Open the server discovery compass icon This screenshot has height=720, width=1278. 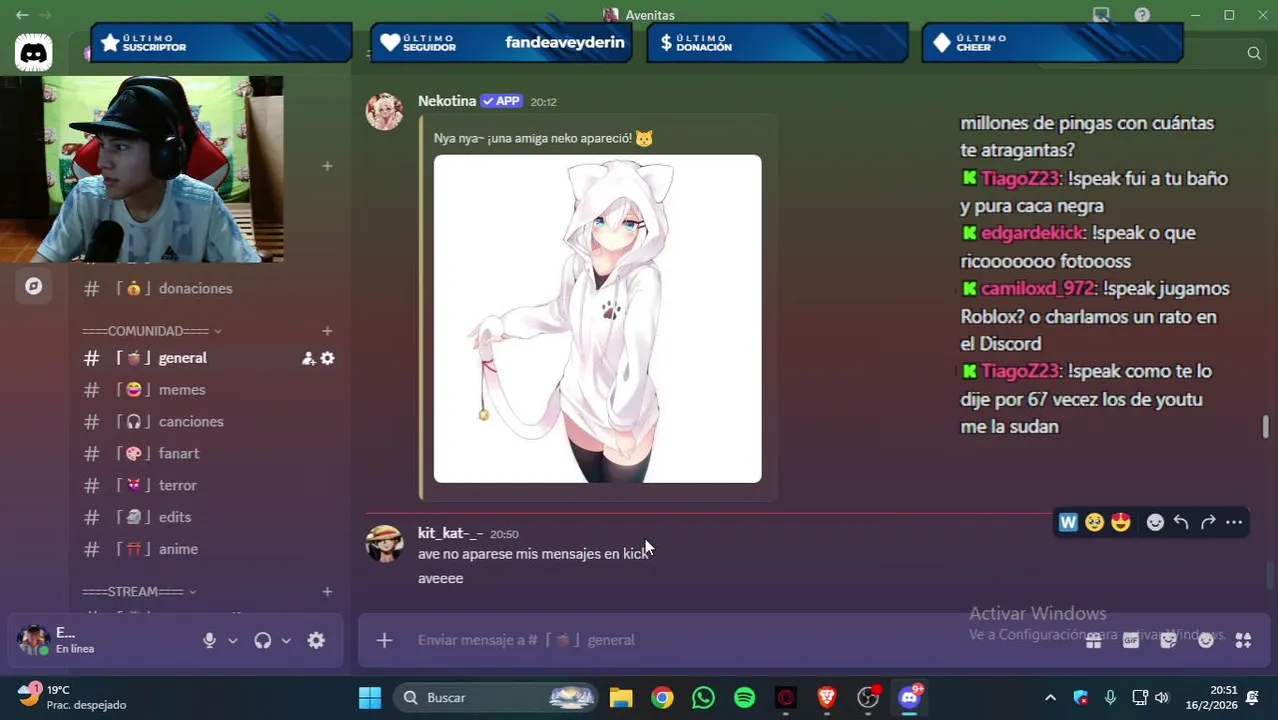click(34, 286)
